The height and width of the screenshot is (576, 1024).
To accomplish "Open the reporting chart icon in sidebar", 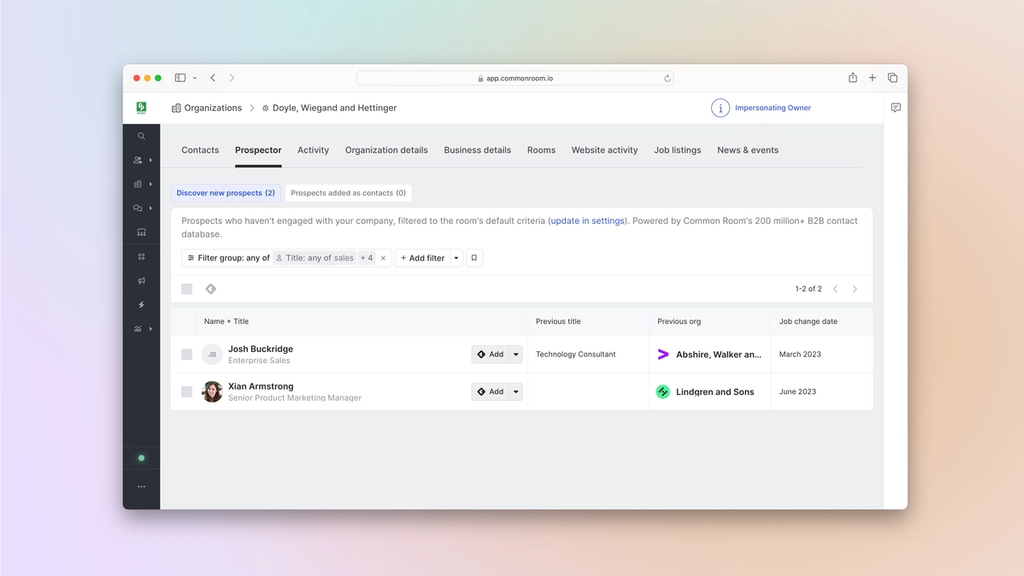I will point(138,329).
